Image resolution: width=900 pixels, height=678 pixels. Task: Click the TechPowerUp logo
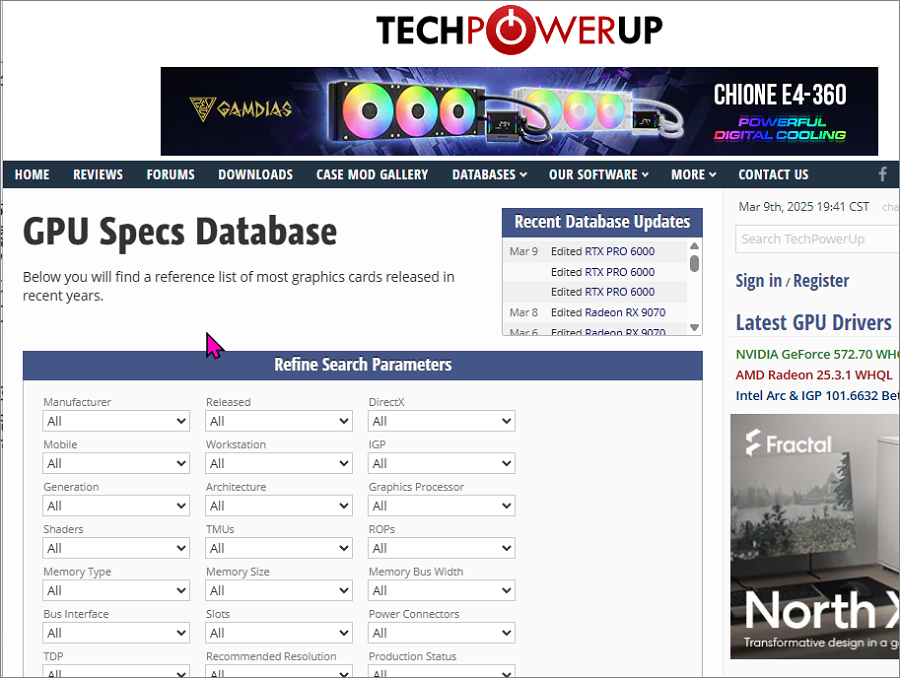519,30
